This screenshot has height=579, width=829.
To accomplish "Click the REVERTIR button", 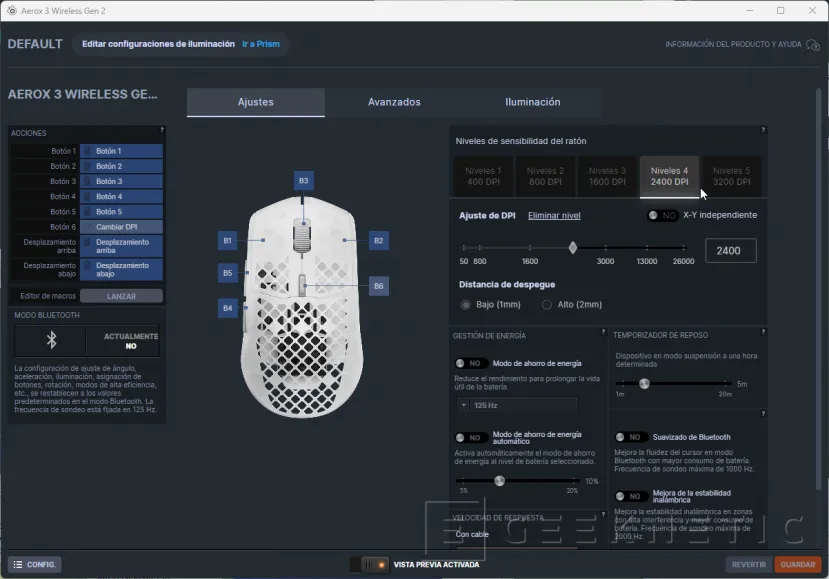I will pyautogui.click(x=749, y=565).
